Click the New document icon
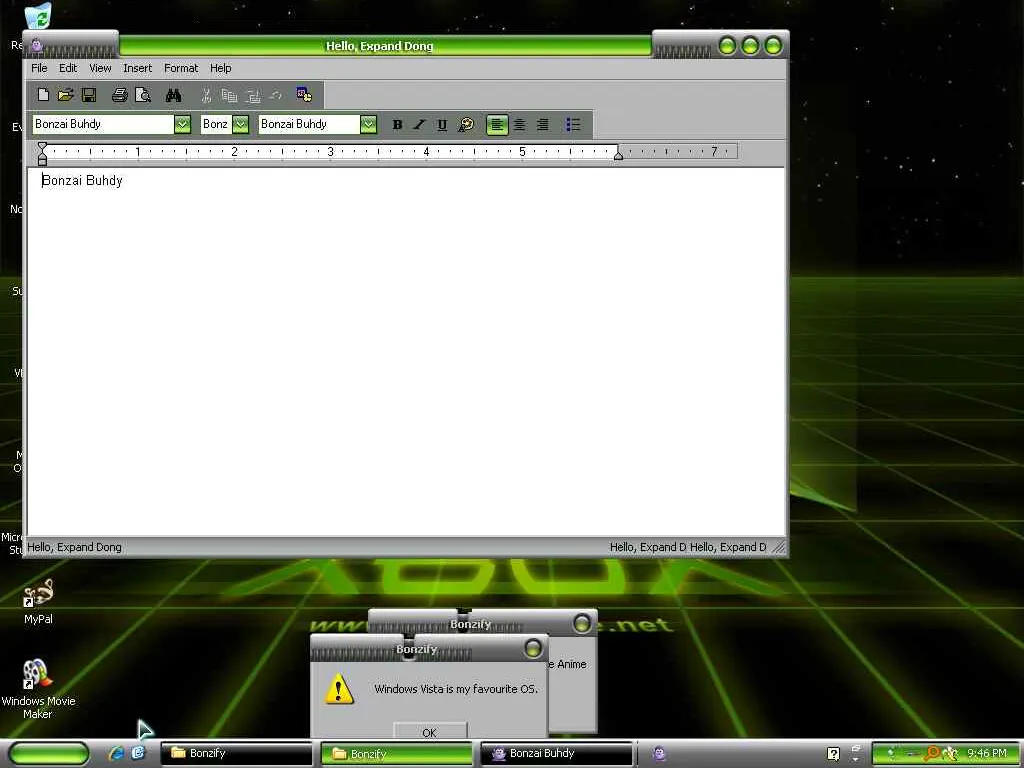The image size is (1024, 768). (x=43, y=95)
